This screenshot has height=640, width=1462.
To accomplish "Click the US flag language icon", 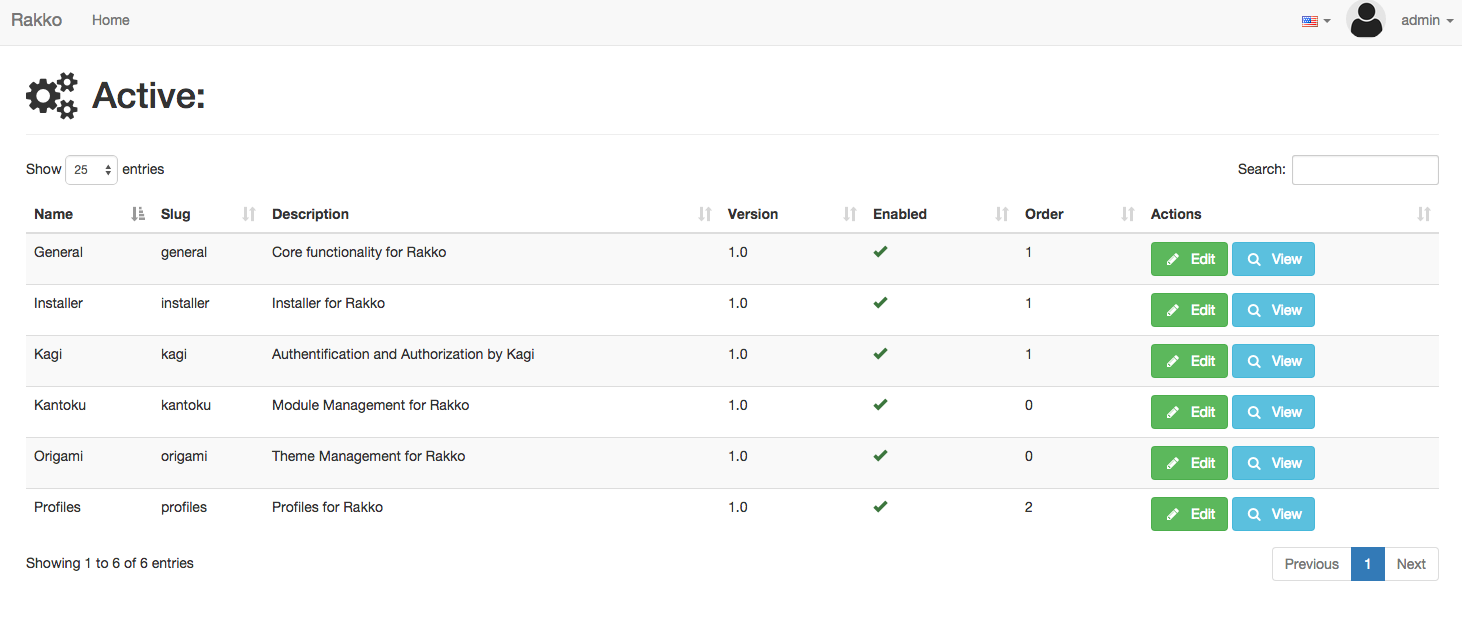I will [1309, 21].
